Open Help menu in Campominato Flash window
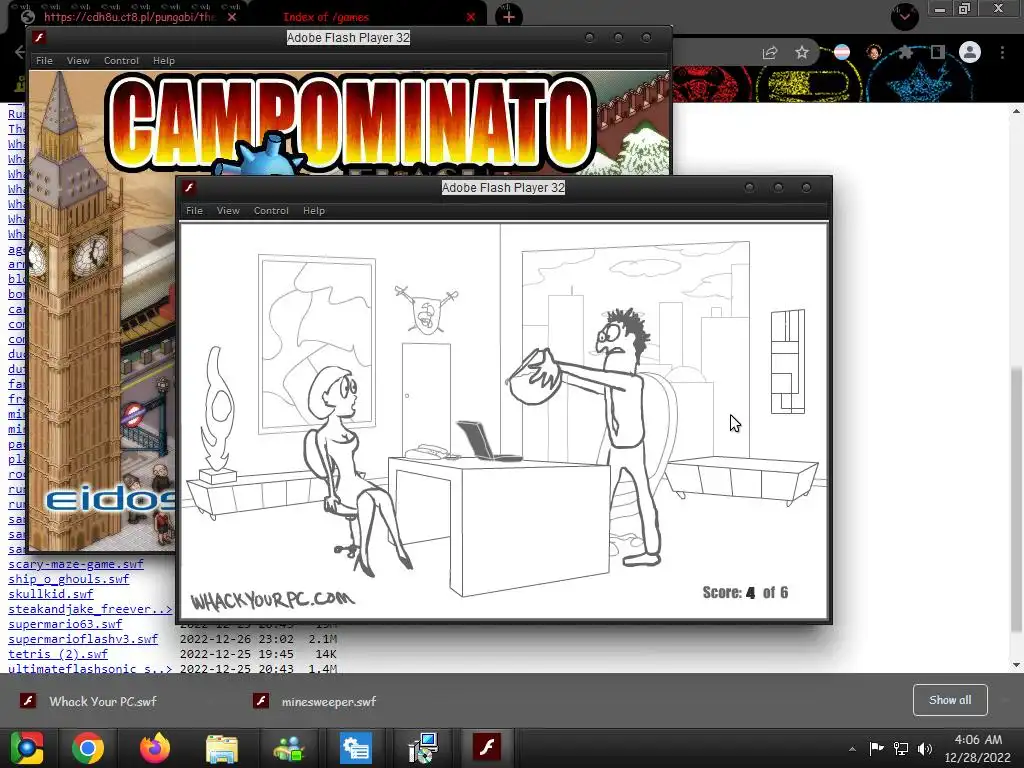The width and height of the screenshot is (1024, 768). (x=163, y=60)
